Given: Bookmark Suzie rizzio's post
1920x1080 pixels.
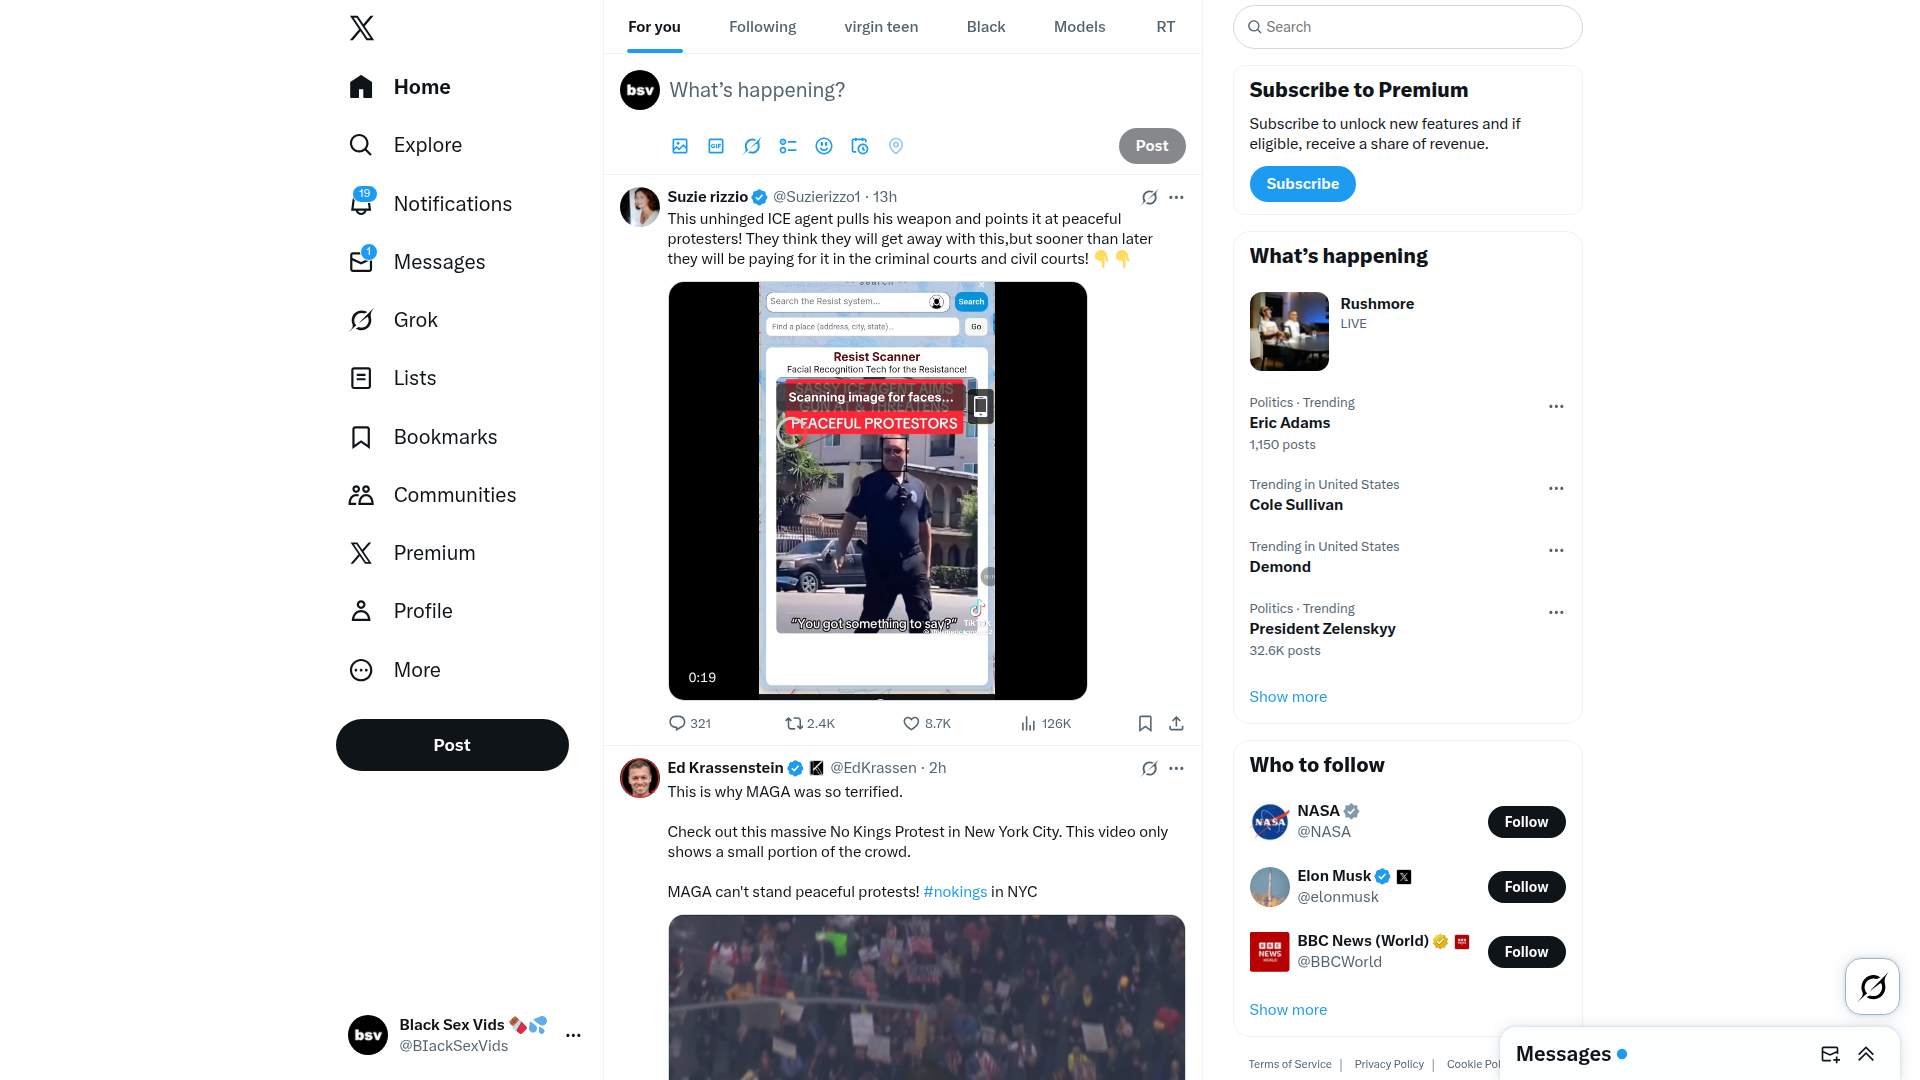Looking at the screenshot, I should pyautogui.click(x=1145, y=723).
